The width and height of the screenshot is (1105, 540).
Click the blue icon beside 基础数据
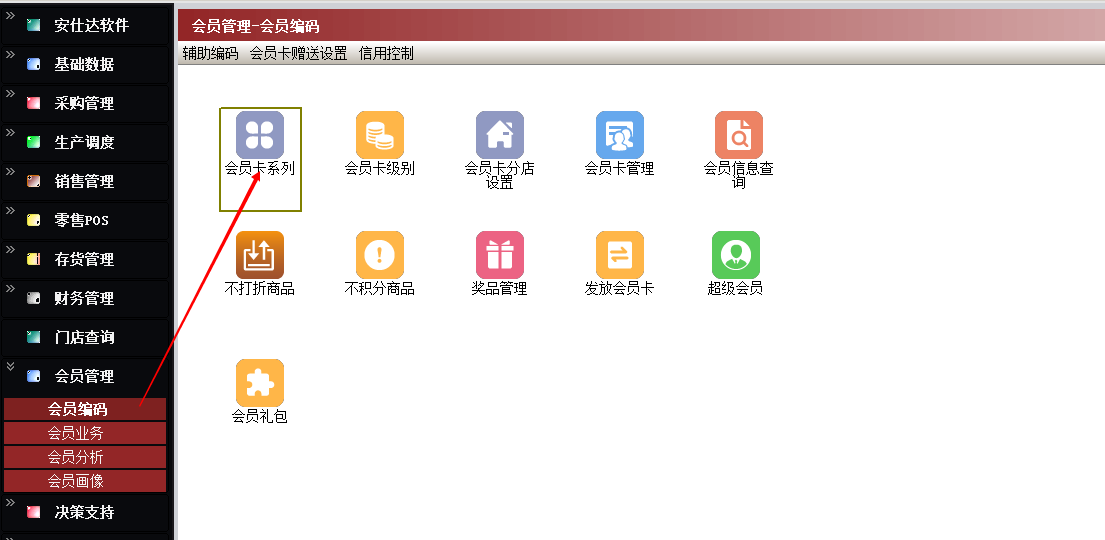(x=33, y=64)
